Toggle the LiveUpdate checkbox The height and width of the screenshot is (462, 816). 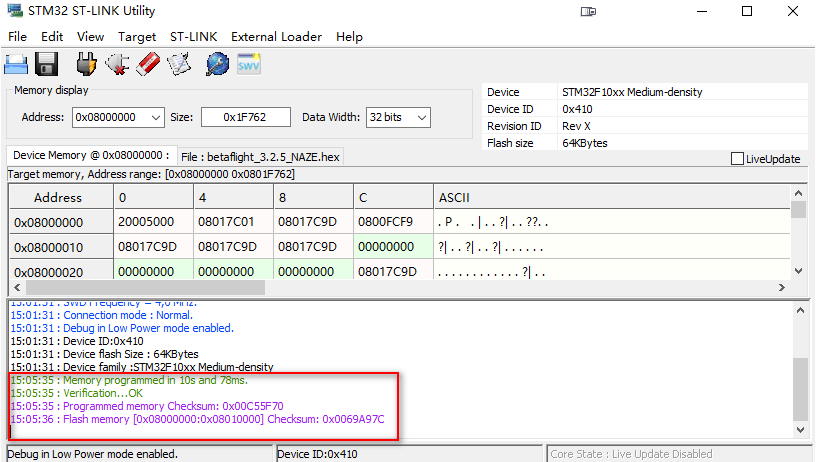(x=737, y=159)
